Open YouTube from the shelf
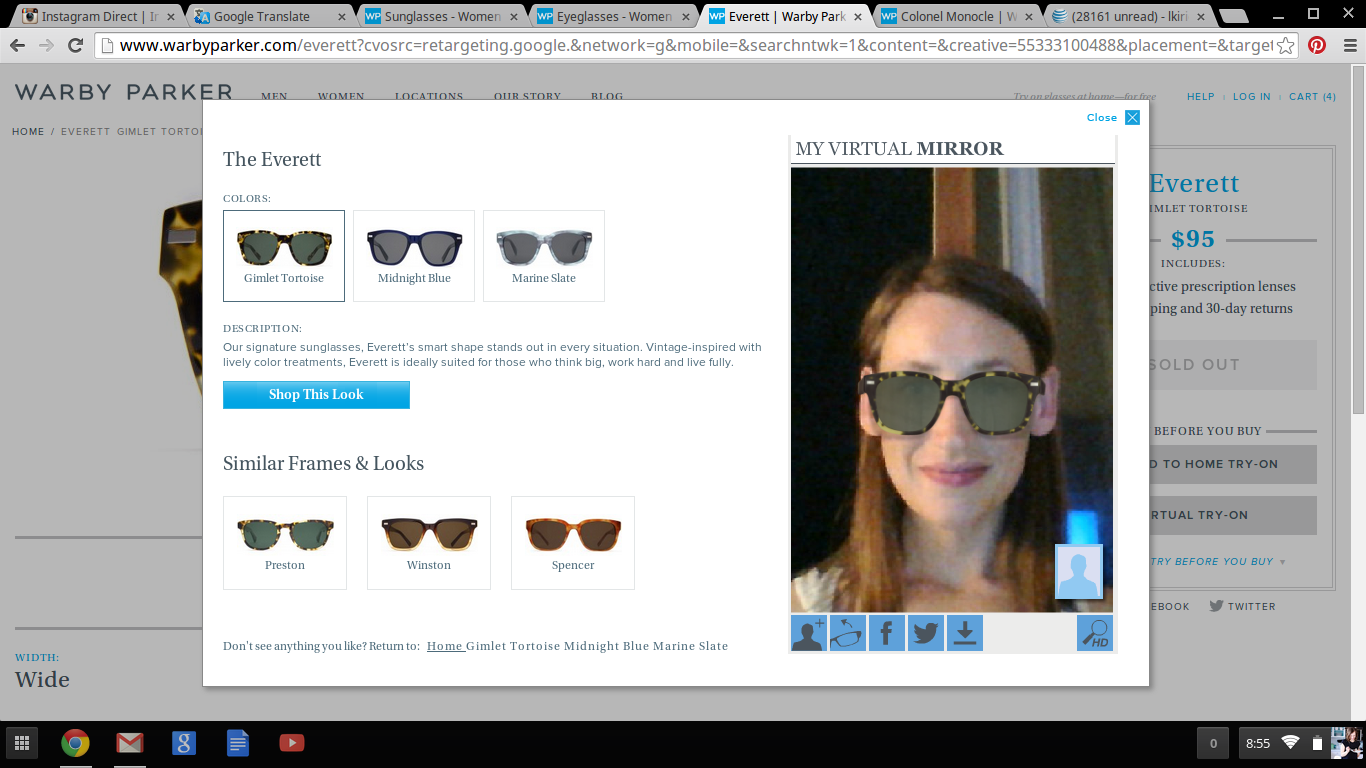 pos(291,743)
